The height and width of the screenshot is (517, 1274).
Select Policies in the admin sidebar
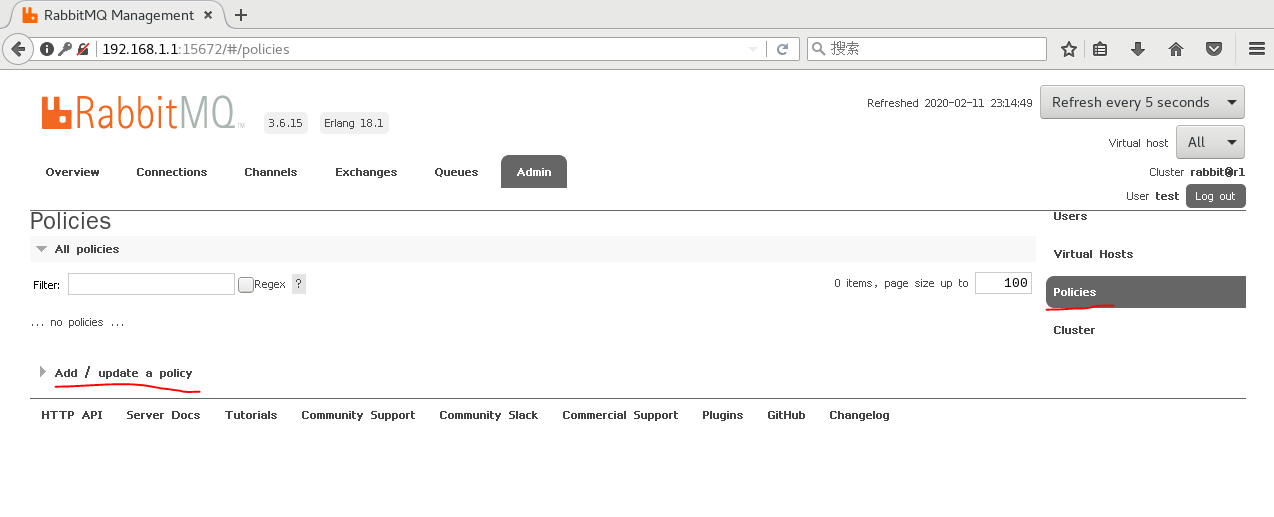click(x=1146, y=292)
